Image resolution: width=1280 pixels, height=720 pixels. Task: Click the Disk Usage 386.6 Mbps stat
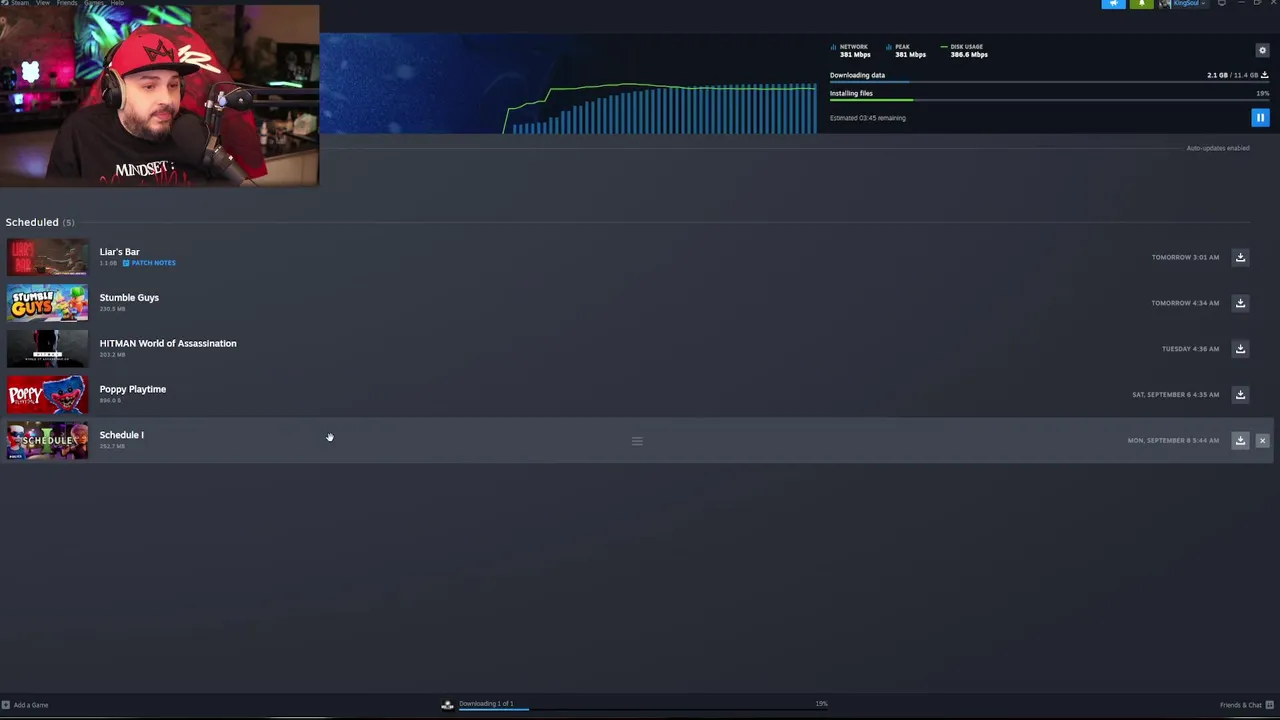[965, 50]
